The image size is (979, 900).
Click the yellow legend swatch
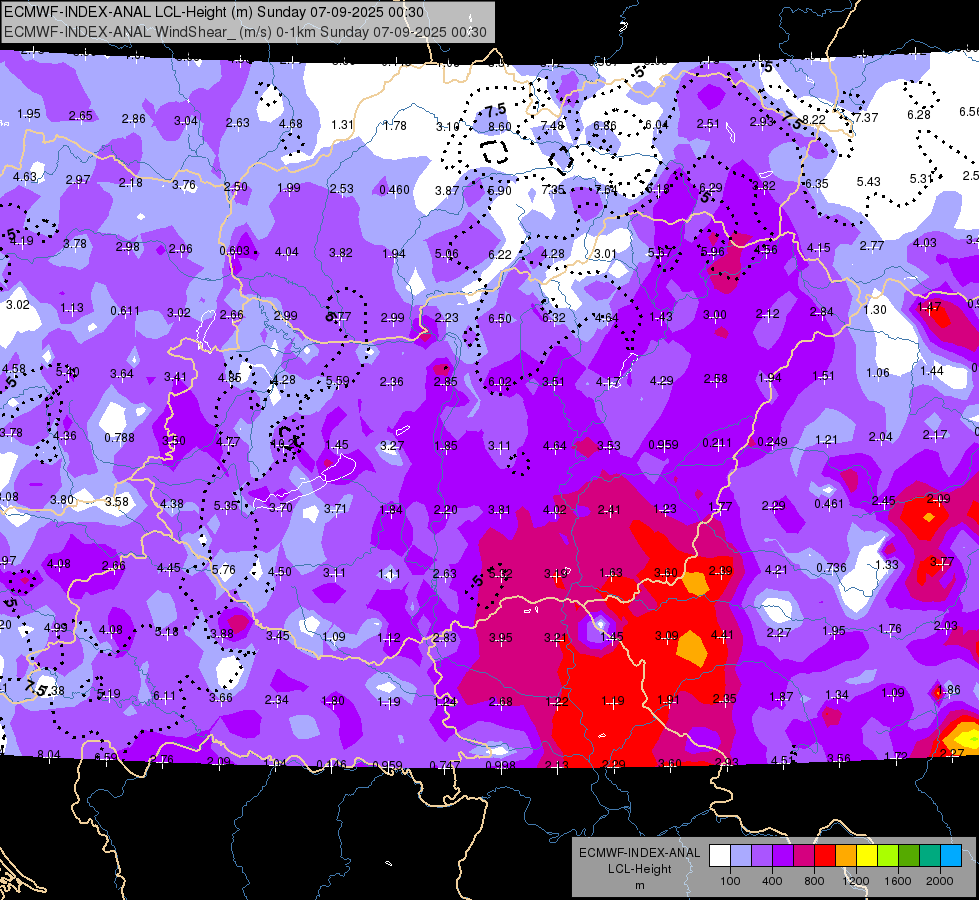click(x=867, y=856)
